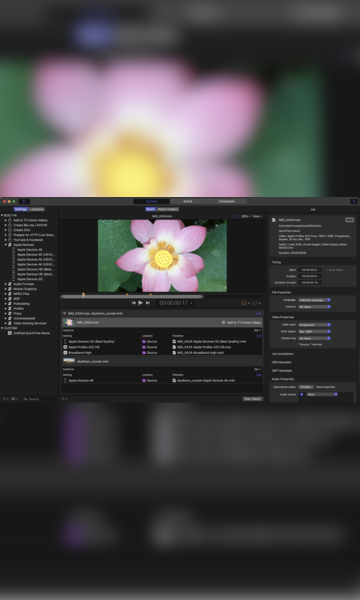Click the Apple ProRes 422 HQ setting icon
Image resolution: width=360 pixels, height=600 pixels.
(65, 347)
